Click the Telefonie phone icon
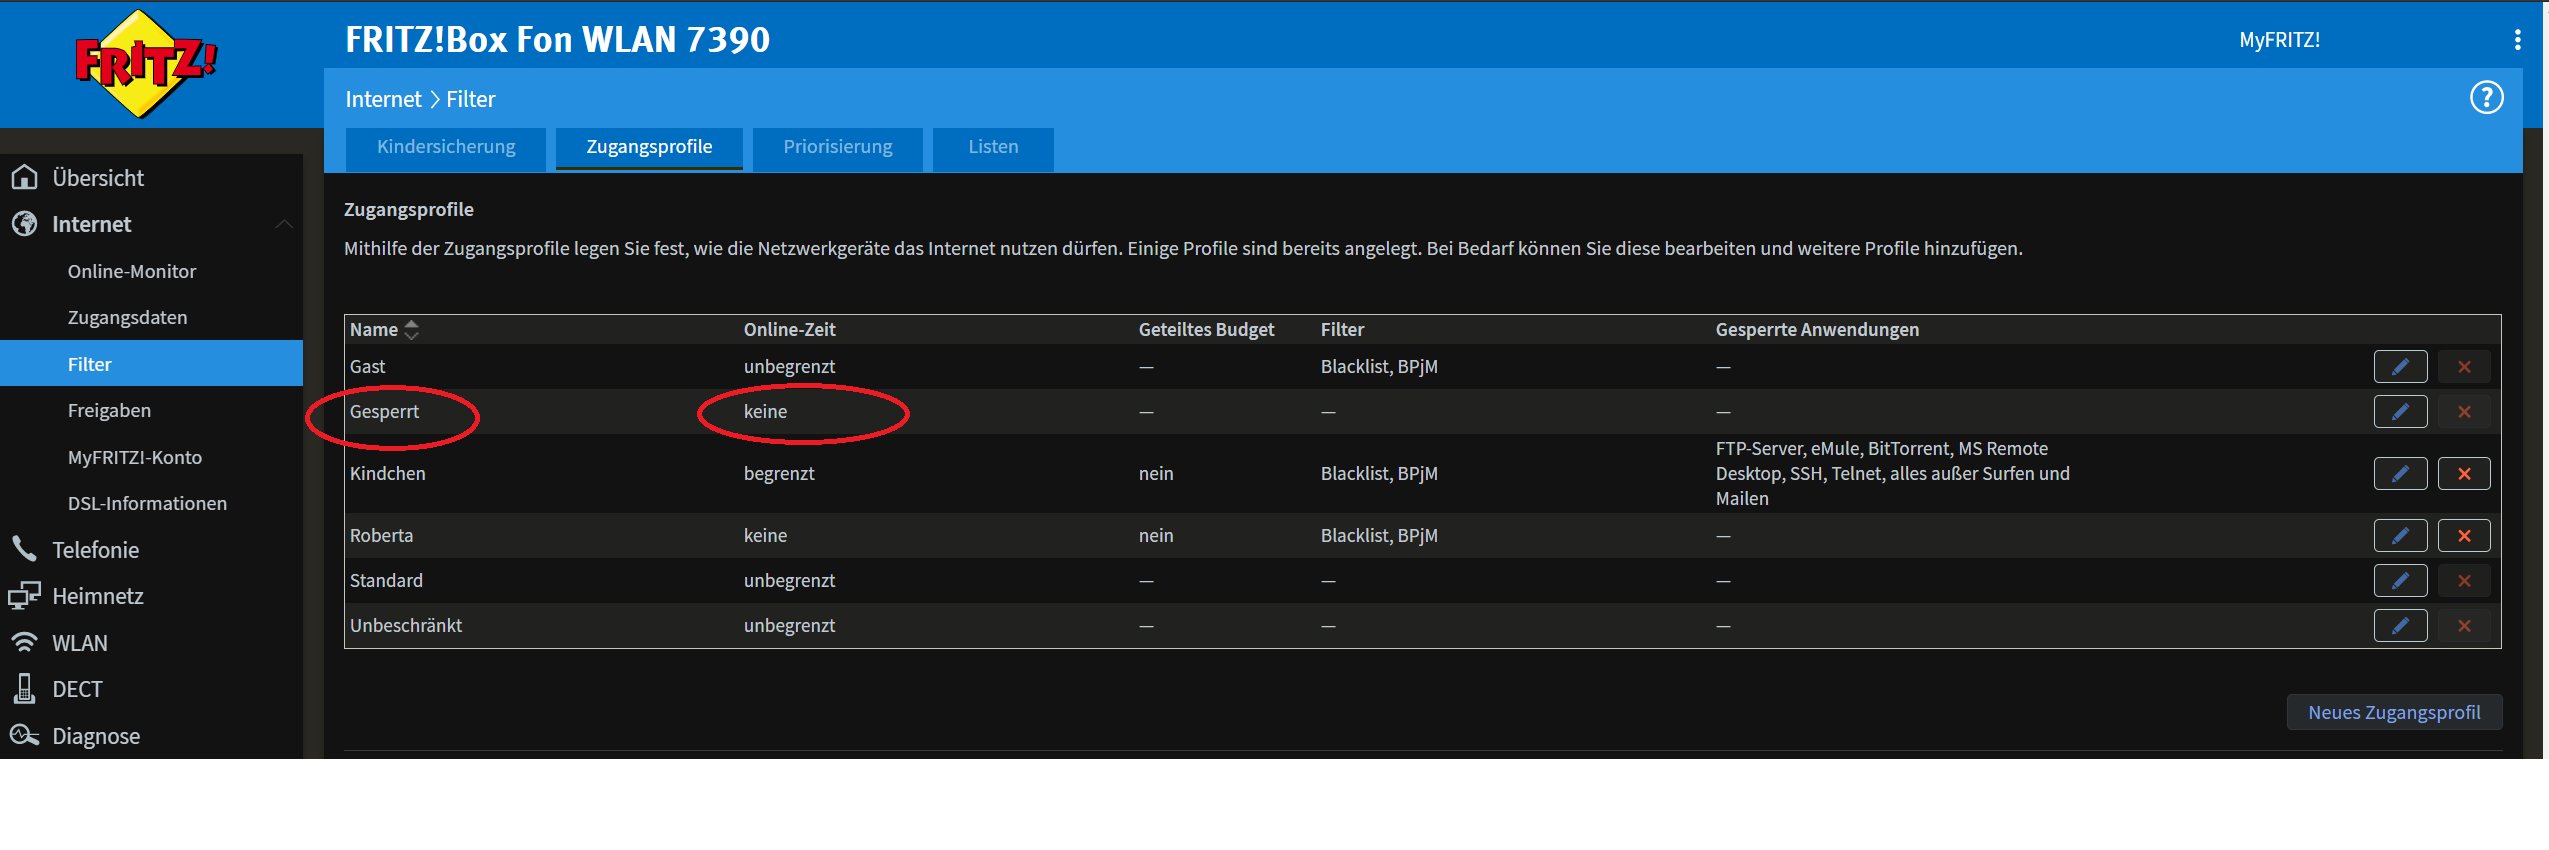This screenshot has height=850, width=2549. (24, 549)
